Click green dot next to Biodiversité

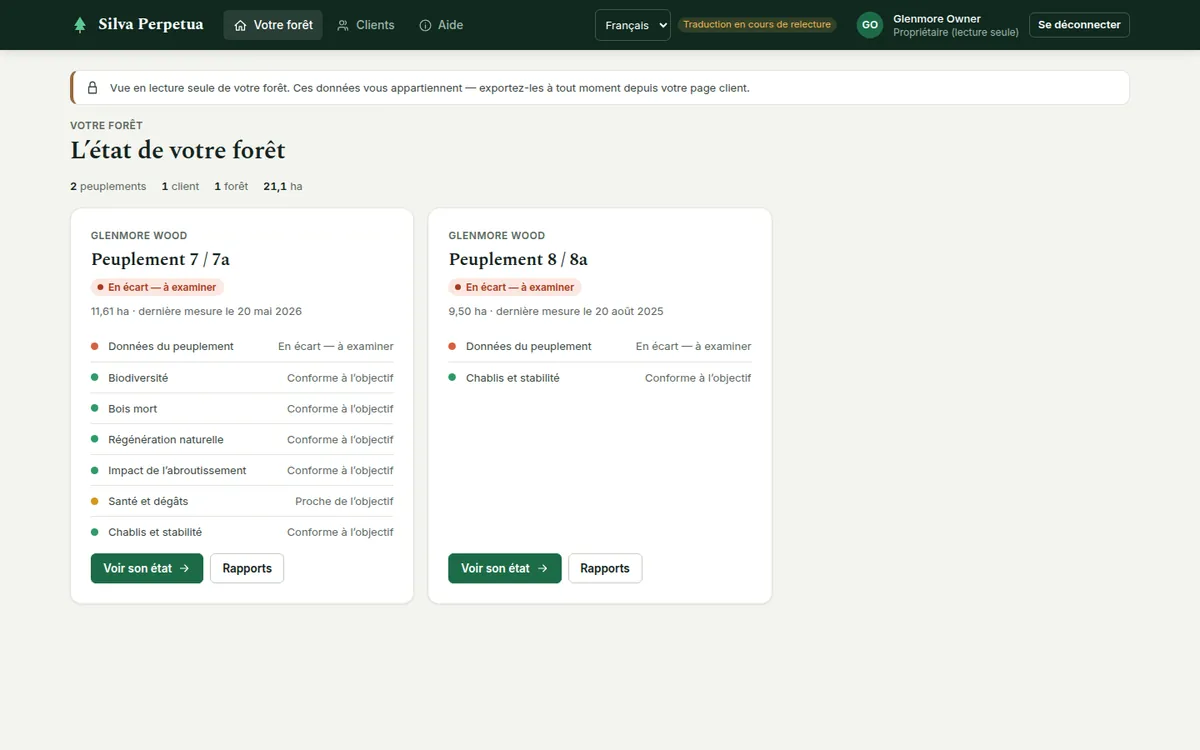click(95, 377)
